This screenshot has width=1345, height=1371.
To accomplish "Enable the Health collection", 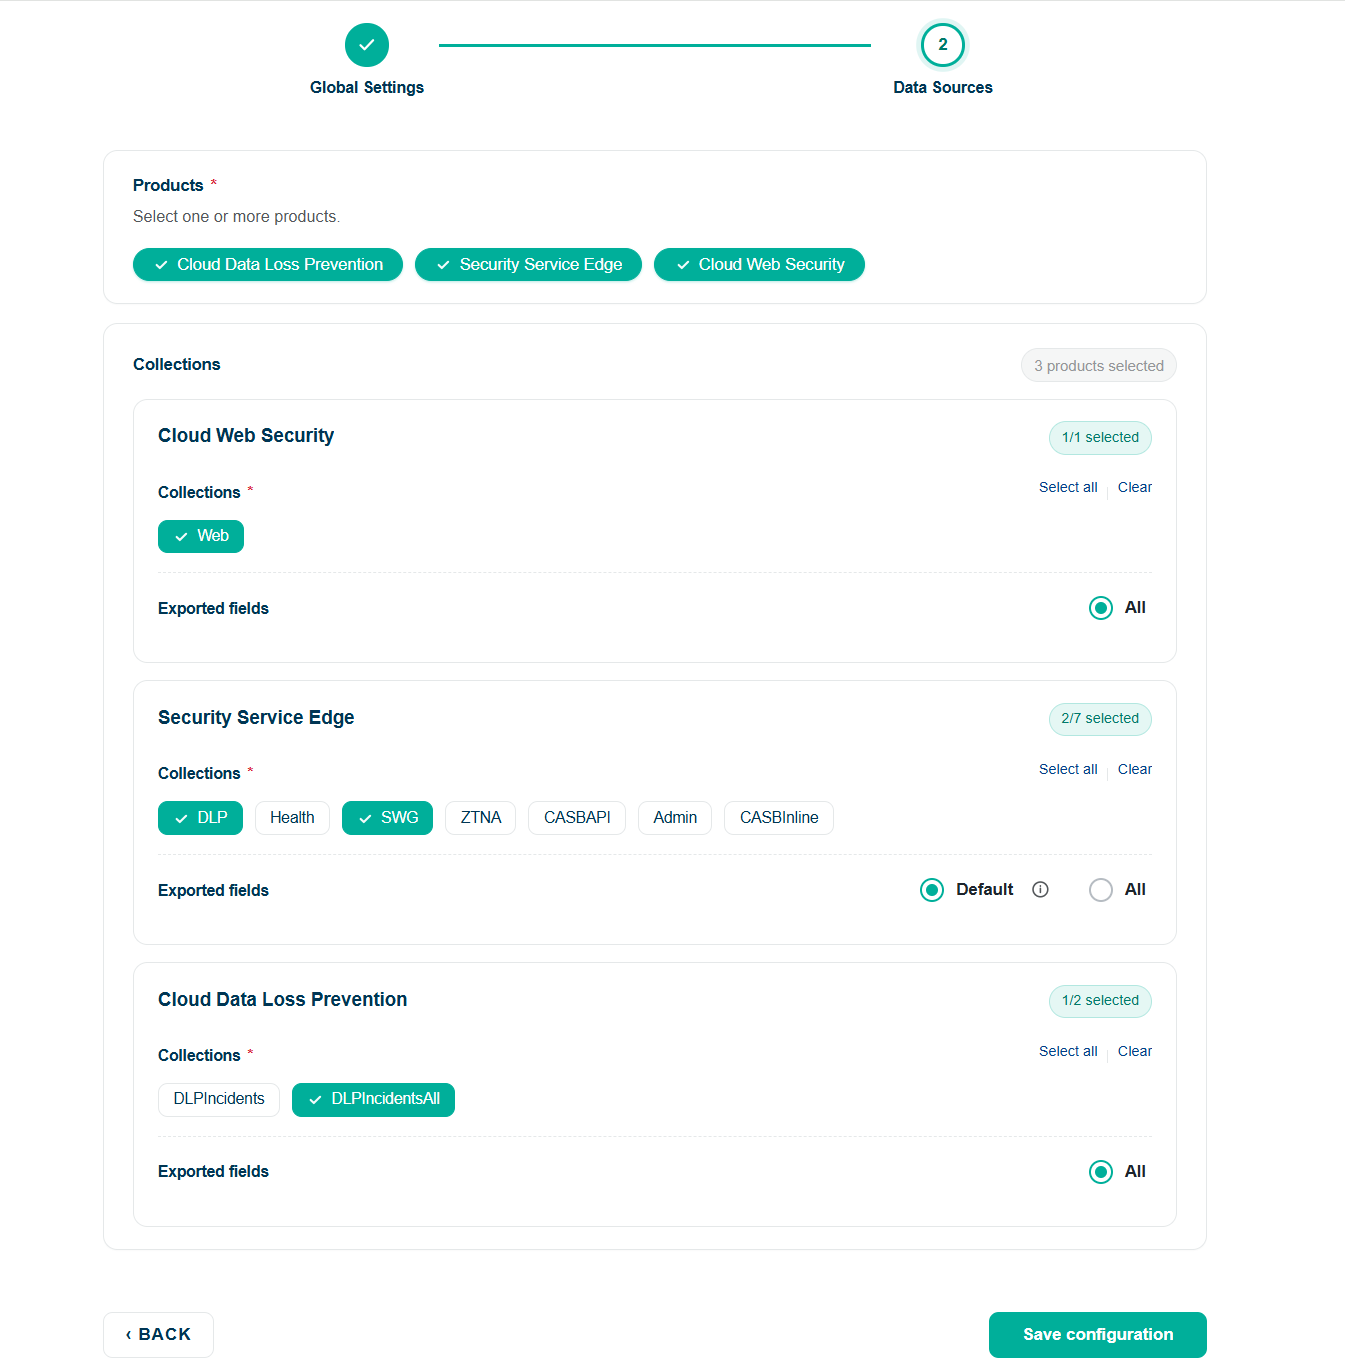I will (x=292, y=818).
